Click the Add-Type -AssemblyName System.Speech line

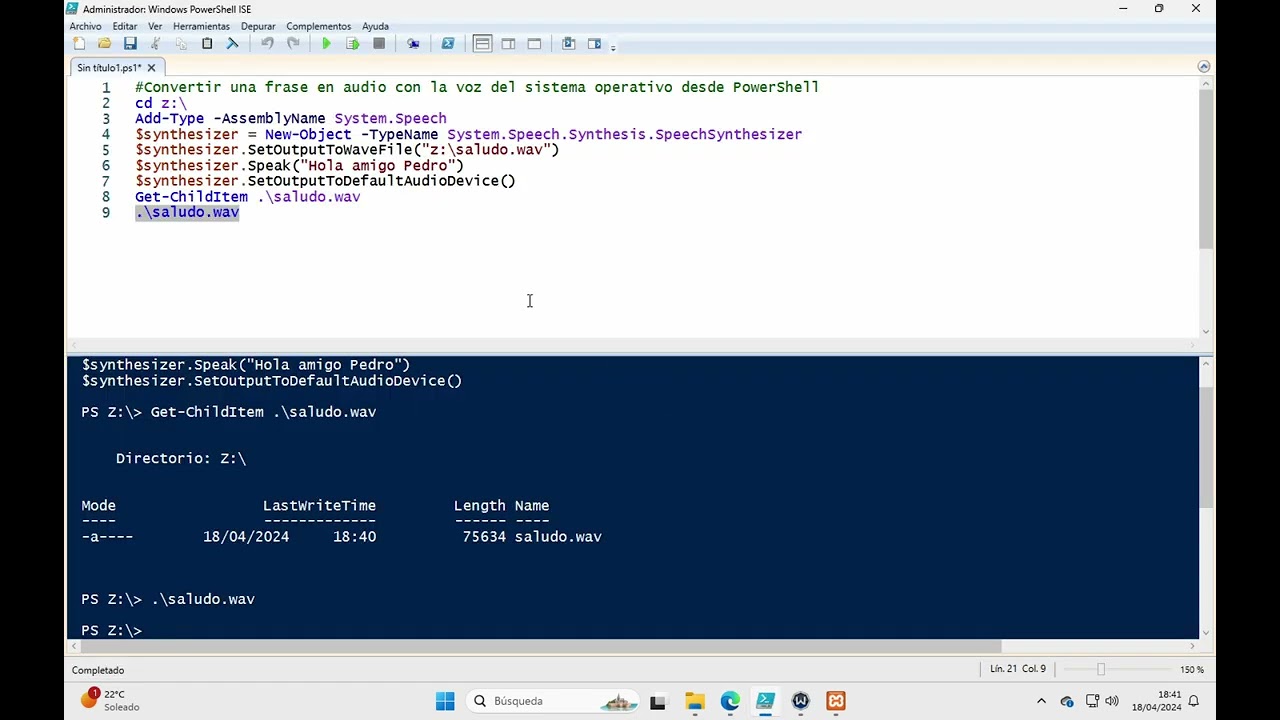point(291,118)
